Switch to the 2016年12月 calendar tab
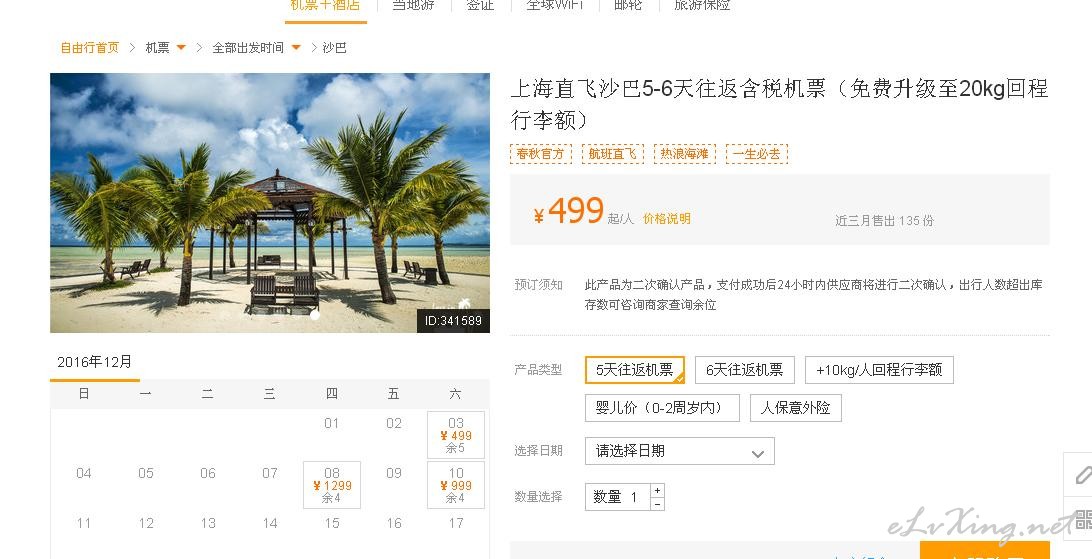 click(95, 362)
